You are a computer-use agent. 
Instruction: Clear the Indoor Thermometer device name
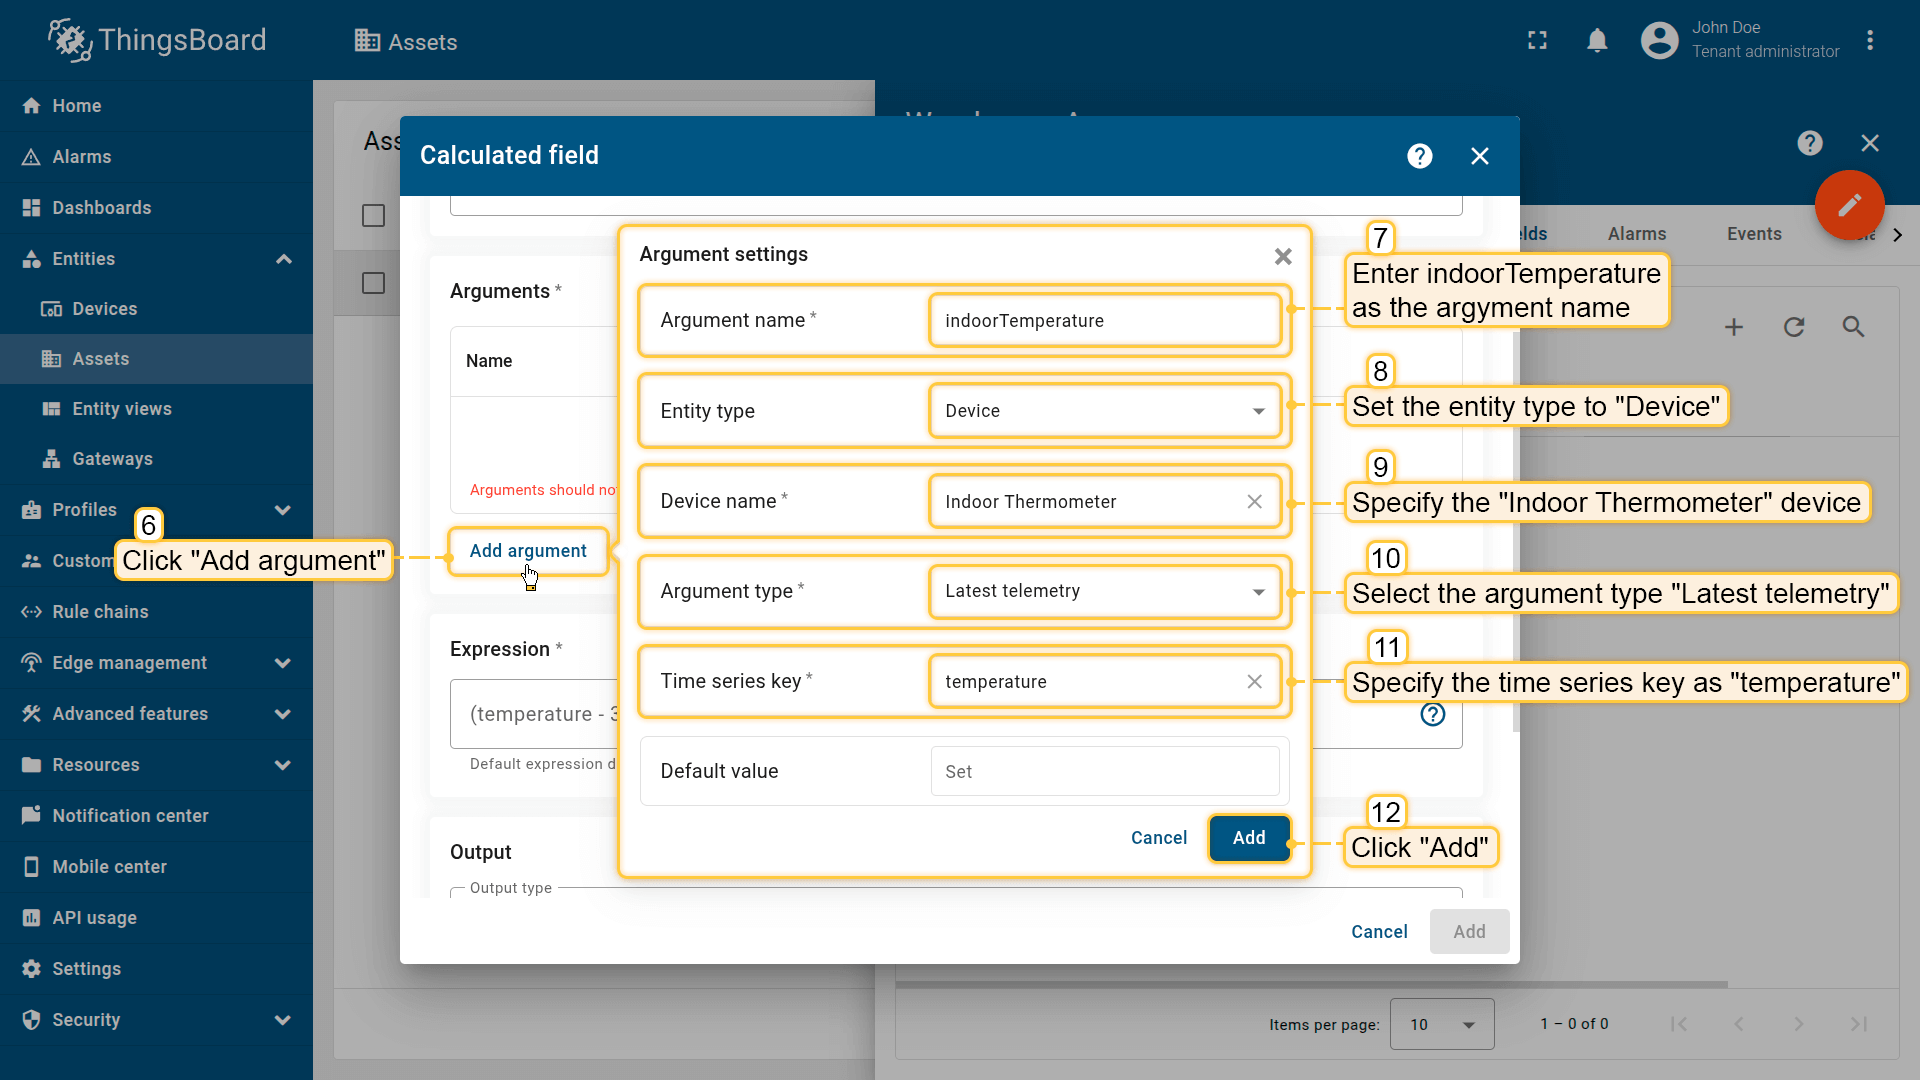click(x=1254, y=502)
